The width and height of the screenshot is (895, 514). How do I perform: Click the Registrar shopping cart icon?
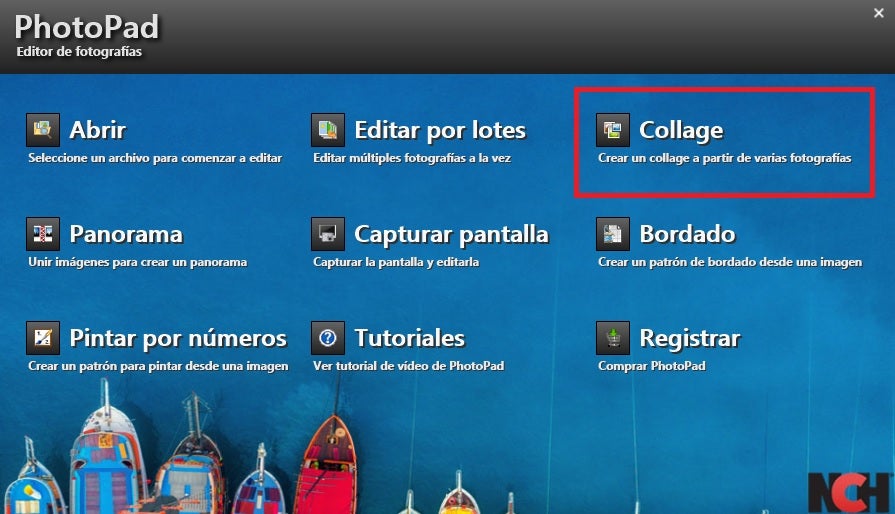pyautogui.click(x=612, y=338)
